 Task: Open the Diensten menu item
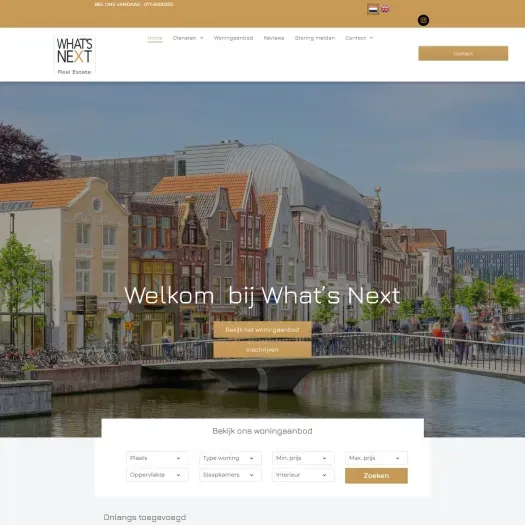coord(184,38)
